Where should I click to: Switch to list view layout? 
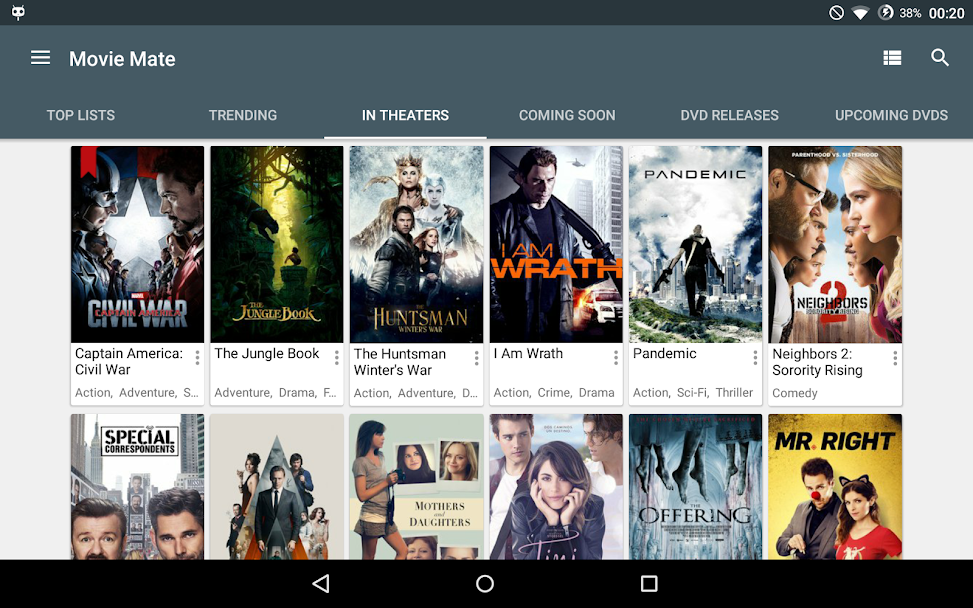(892, 58)
